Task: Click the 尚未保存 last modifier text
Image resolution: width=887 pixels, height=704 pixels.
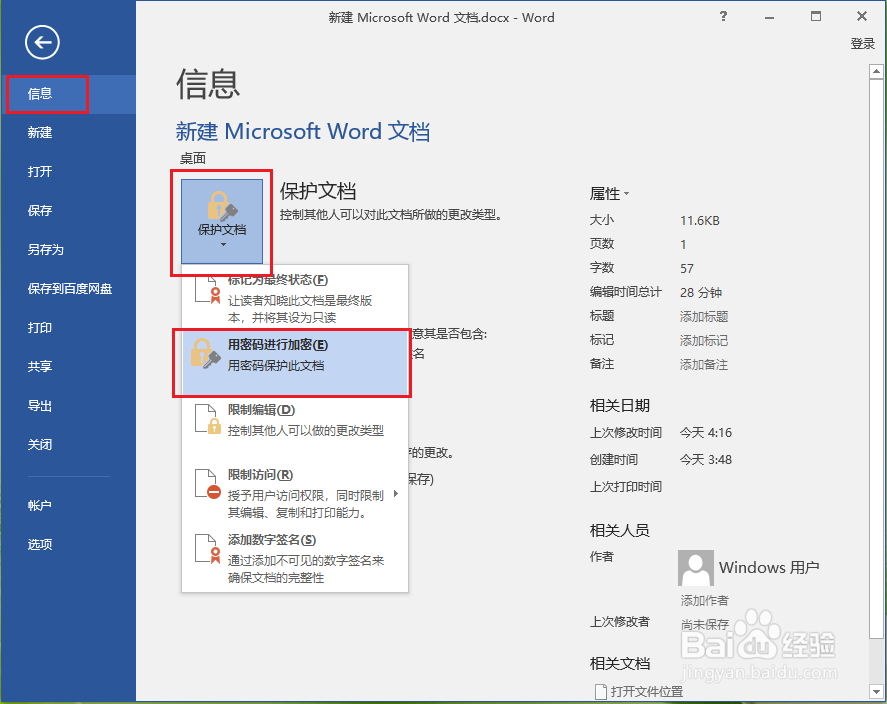Action: (704, 624)
